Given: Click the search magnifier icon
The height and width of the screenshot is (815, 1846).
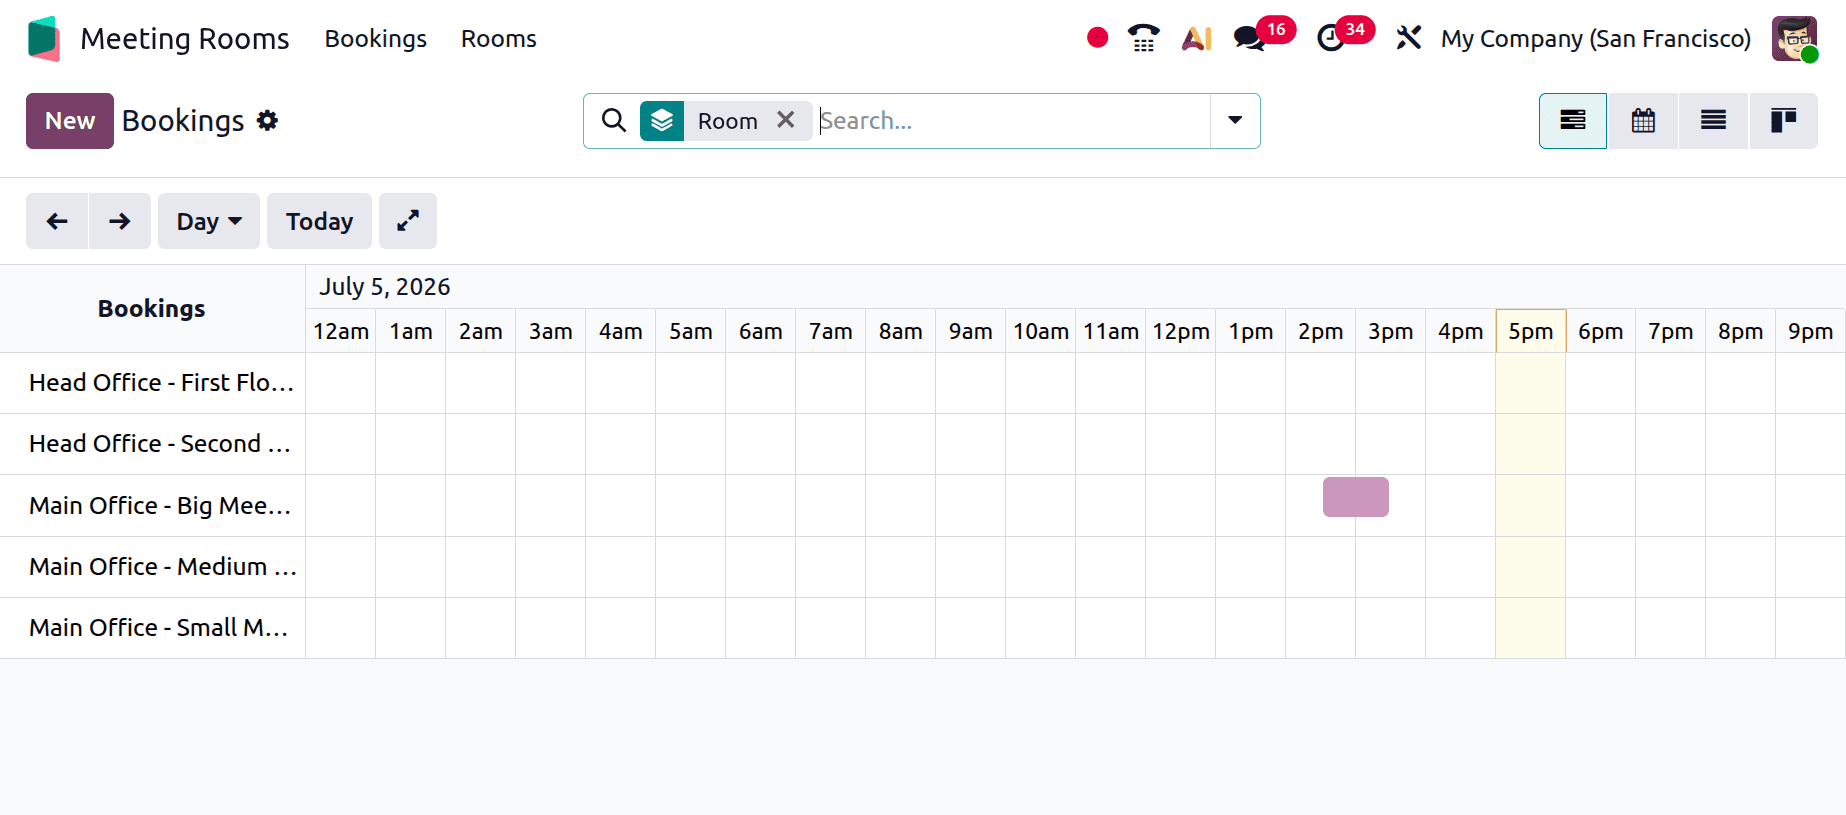Looking at the screenshot, I should [x=613, y=121].
